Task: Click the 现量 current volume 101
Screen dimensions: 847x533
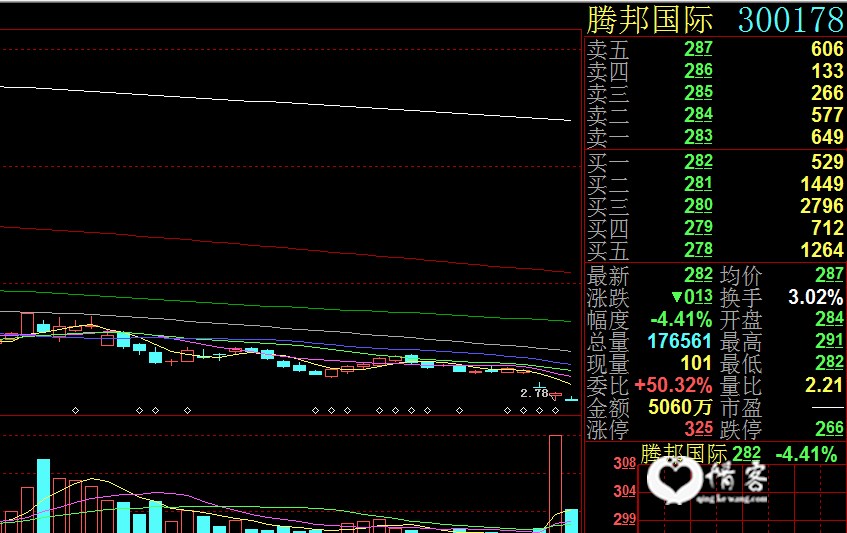Action: [696, 363]
